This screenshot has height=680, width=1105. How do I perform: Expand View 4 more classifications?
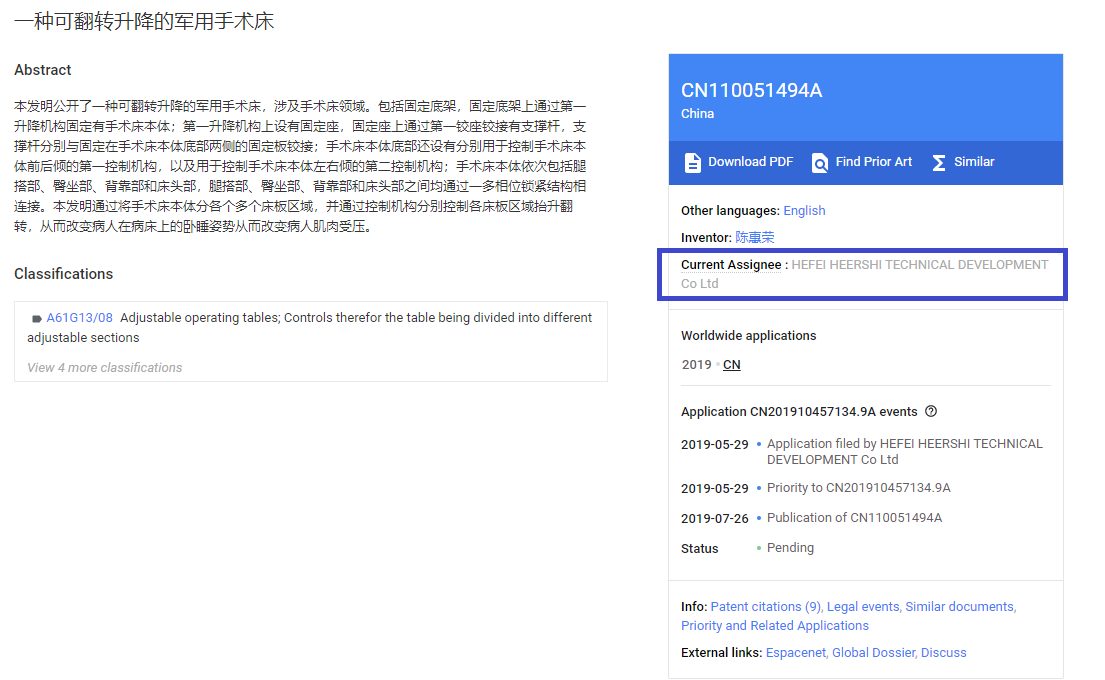click(104, 368)
